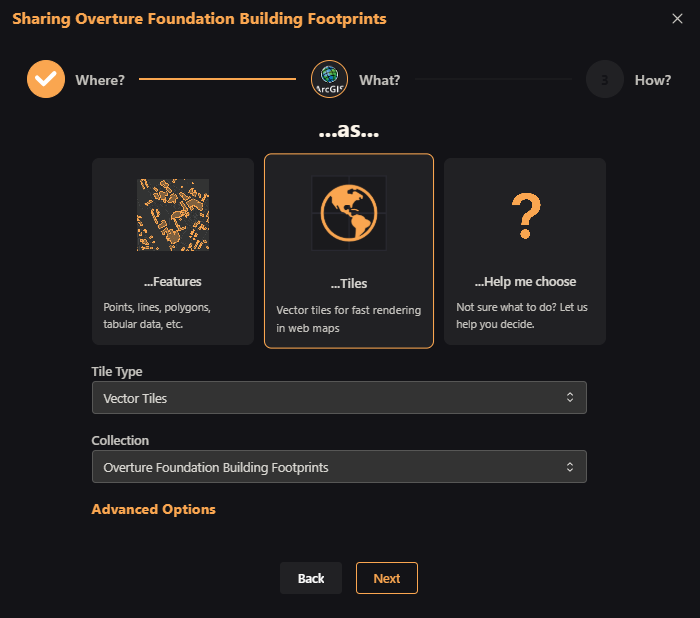
Task: Go to the Where? step label
Action: pyautogui.click(x=100, y=80)
